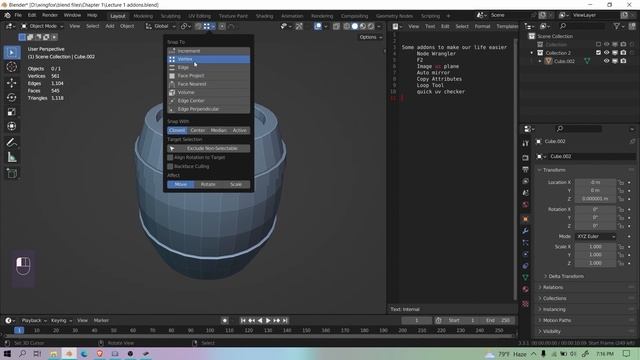Image resolution: width=640 pixels, height=360 pixels.
Task: Switch viewport to rendered shading
Action: tap(371, 26)
